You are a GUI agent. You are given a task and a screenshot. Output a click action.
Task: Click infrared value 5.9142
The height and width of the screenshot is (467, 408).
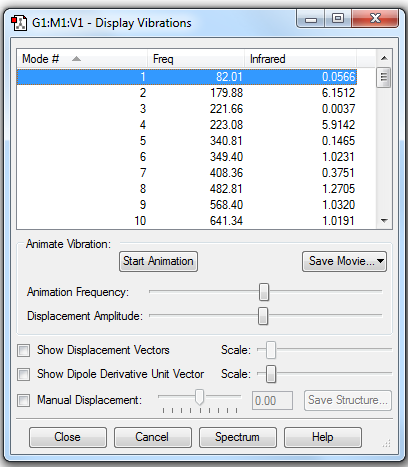[338, 125]
